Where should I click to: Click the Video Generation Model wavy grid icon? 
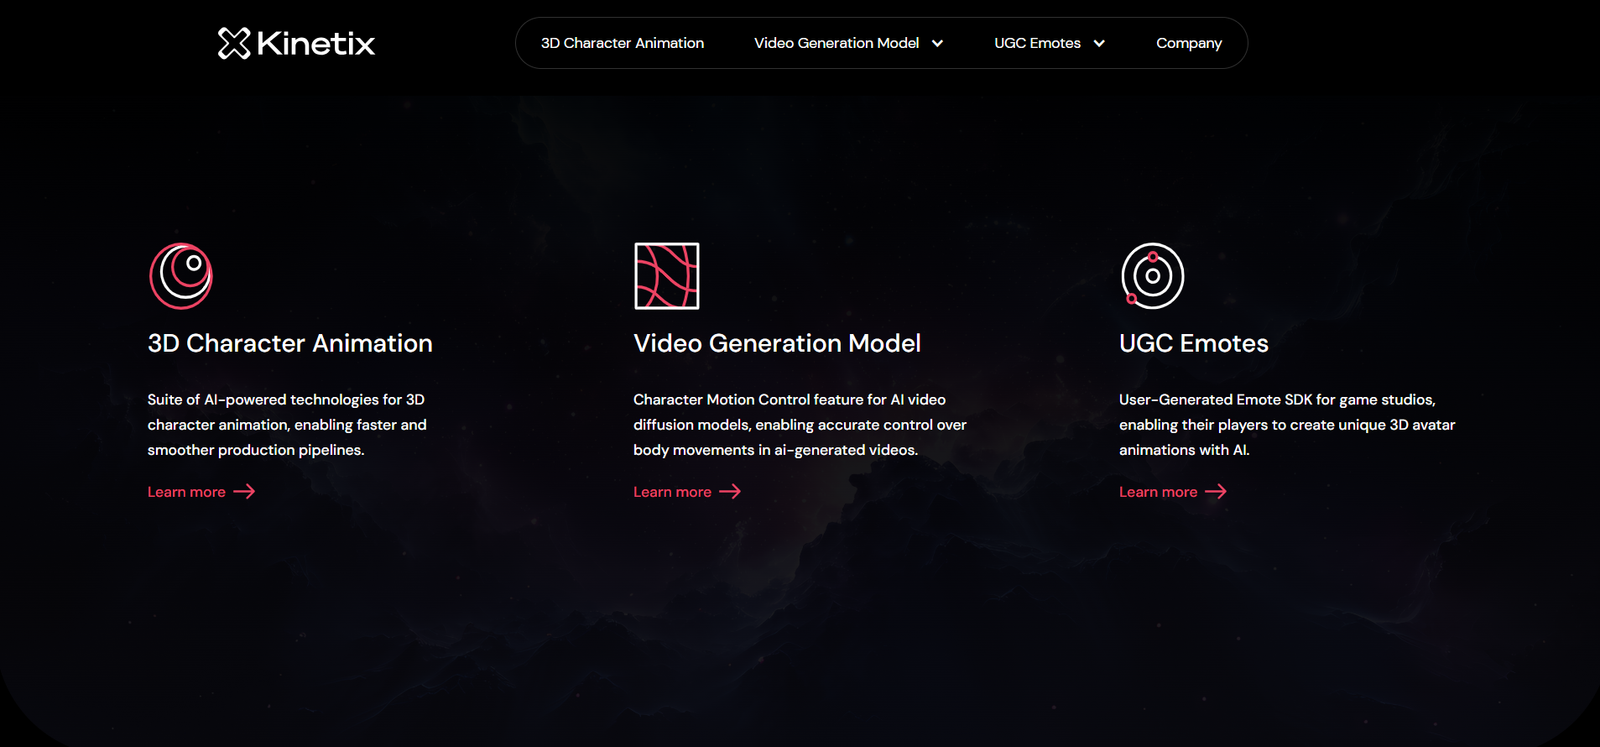(x=667, y=276)
